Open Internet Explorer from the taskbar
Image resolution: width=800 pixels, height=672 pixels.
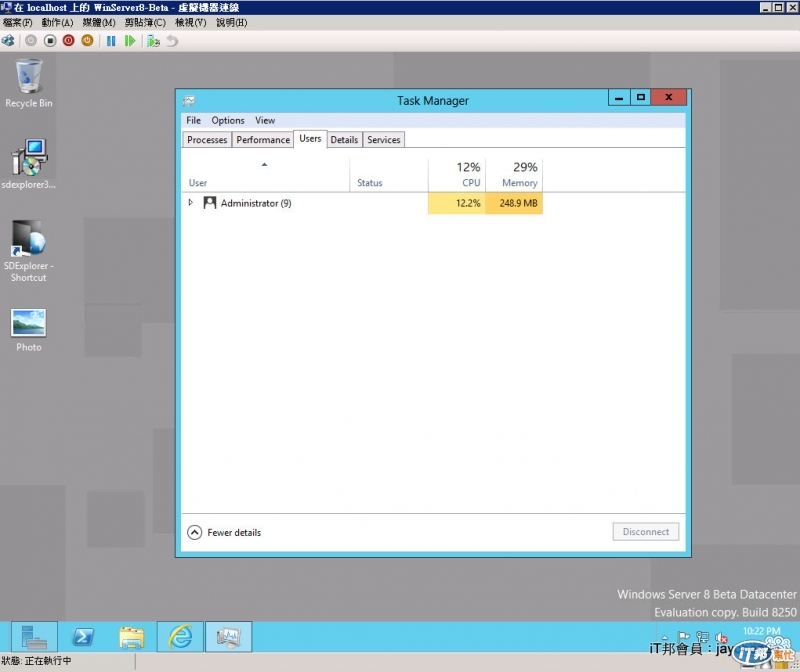click(180, 637)
